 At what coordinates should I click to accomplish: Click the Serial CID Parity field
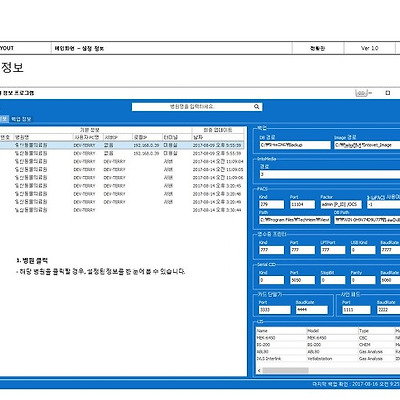pyautogui.click(x=363, y=280)
